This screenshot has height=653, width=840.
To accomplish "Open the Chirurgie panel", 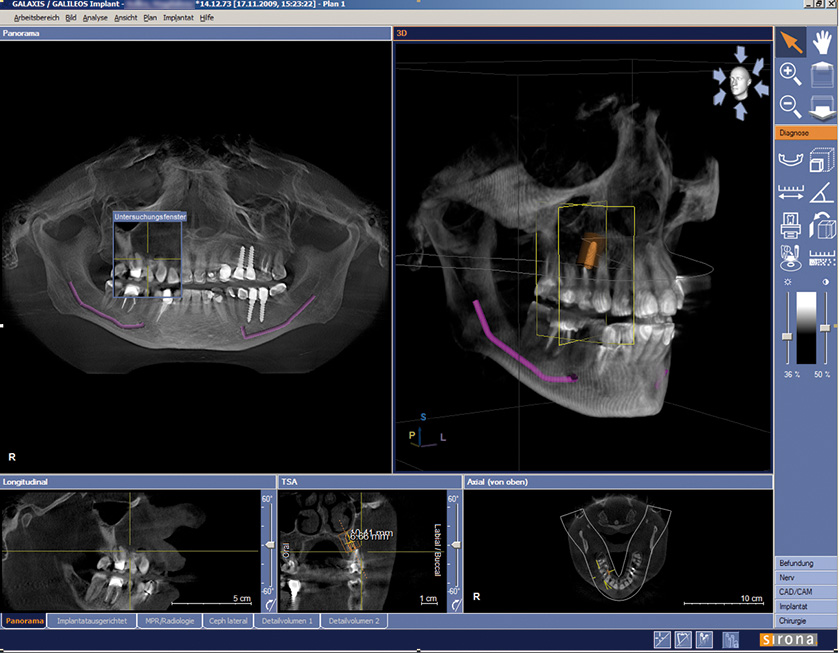I will pyautogui.click(x=806, y=621).
